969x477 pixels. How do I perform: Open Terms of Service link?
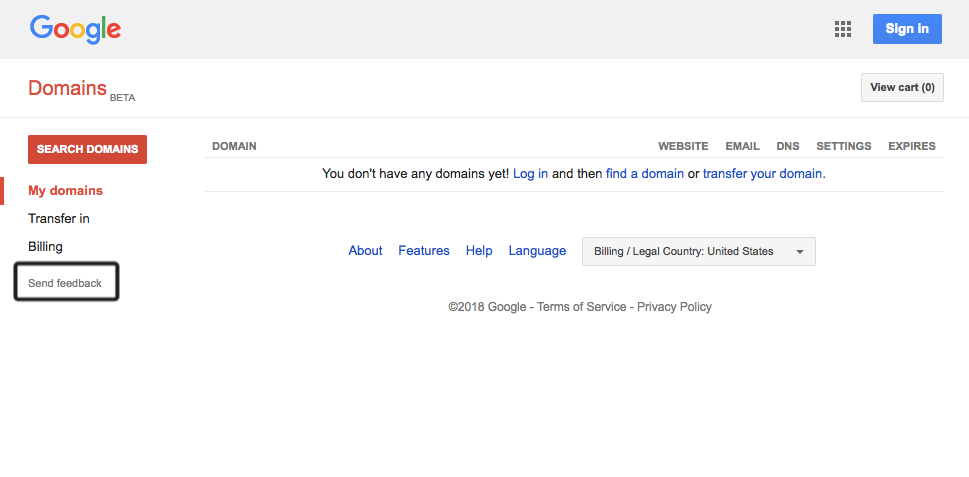click(581, 307)
